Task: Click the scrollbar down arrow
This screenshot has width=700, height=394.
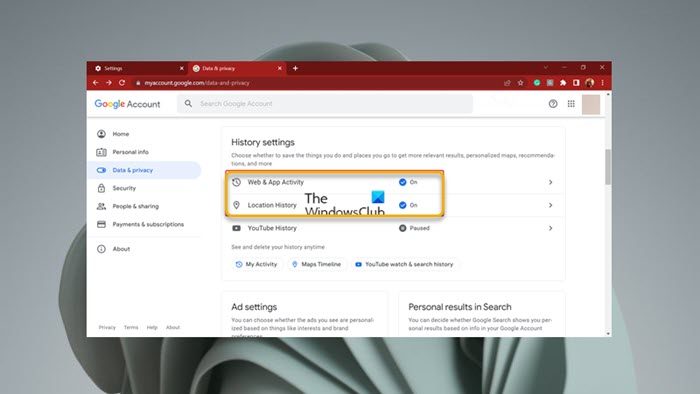Action: [608, 334]
